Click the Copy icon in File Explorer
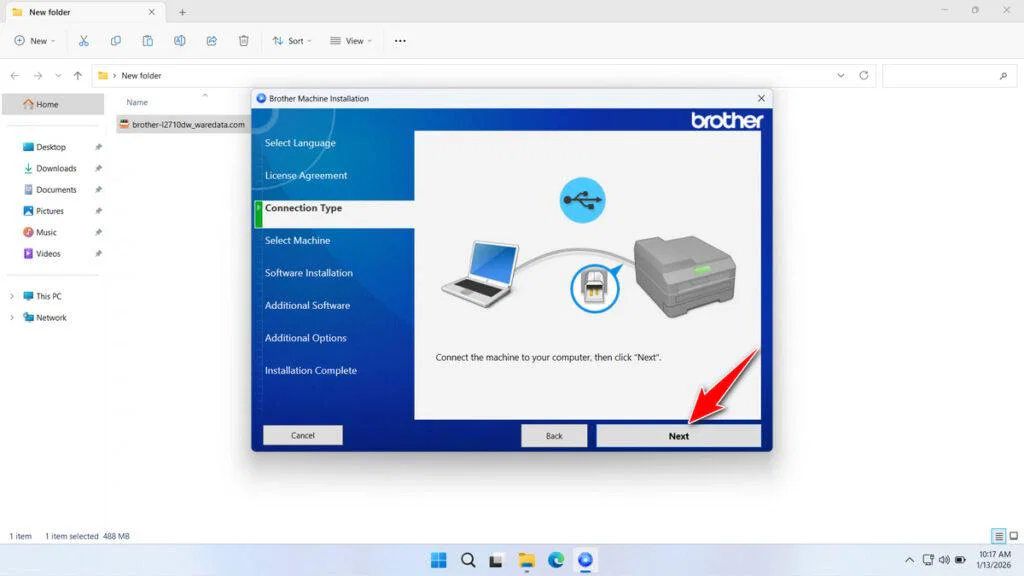 click(116, 40)
